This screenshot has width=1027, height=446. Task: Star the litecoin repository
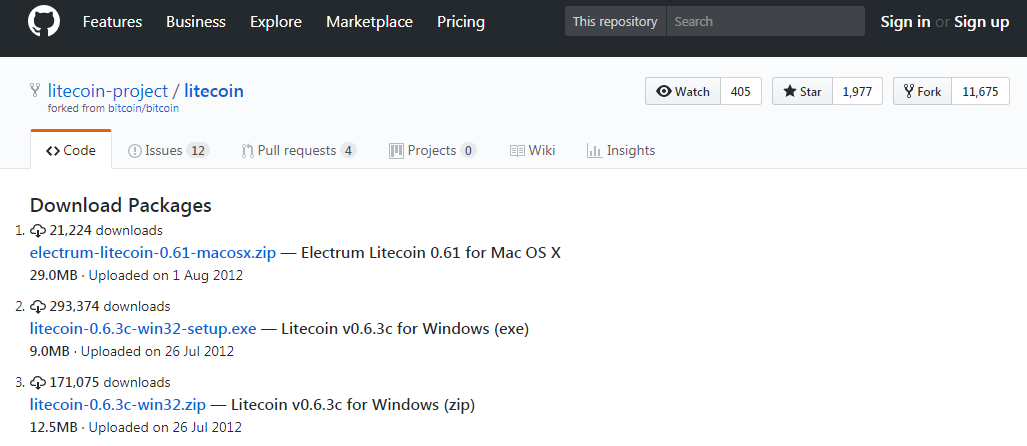click(802, 91)
